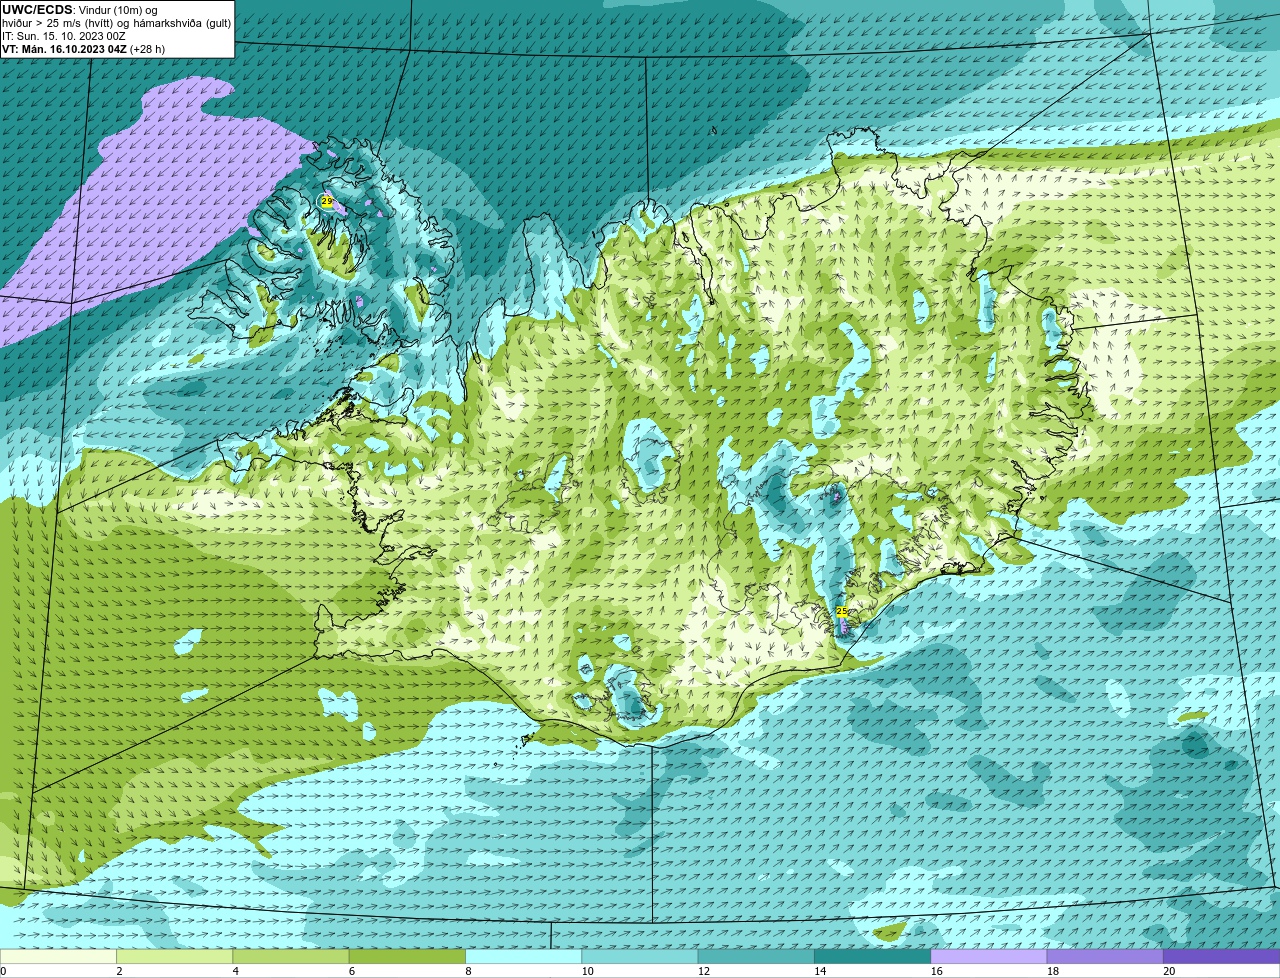The height and width of the screenshot is (978, 1280).
Task: Select the olive green 6–8 m/s legend swatch
Action: pyautogui.click(x=407, y=956)
